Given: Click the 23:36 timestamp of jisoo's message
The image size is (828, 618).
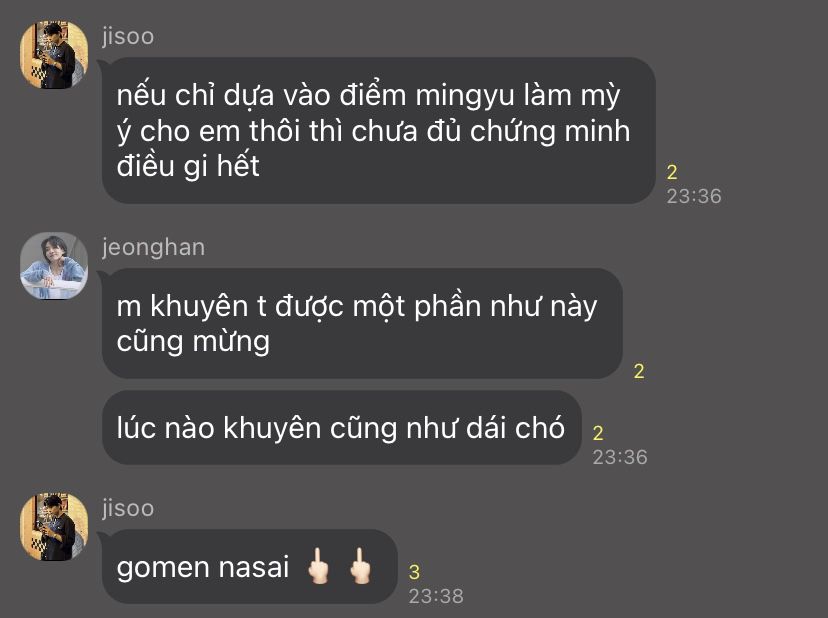Looking at the screenshot, I should pos(694,196).
